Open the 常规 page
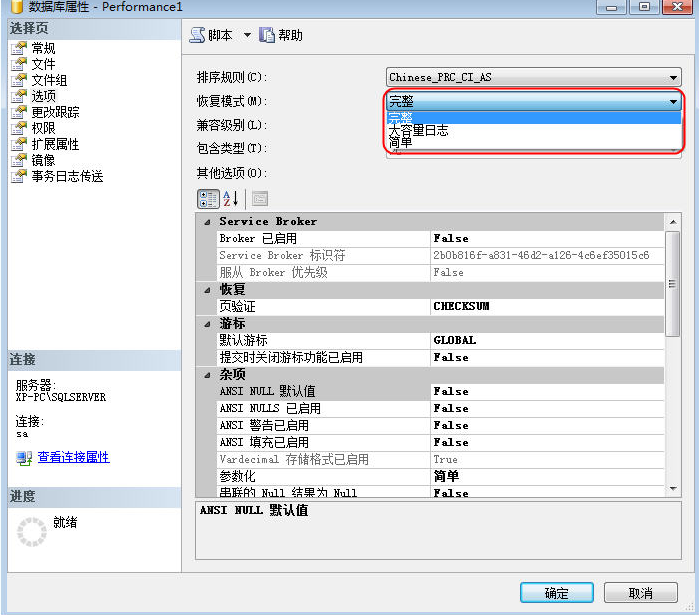This screenshot has height=615, width=699. point(43,48)
